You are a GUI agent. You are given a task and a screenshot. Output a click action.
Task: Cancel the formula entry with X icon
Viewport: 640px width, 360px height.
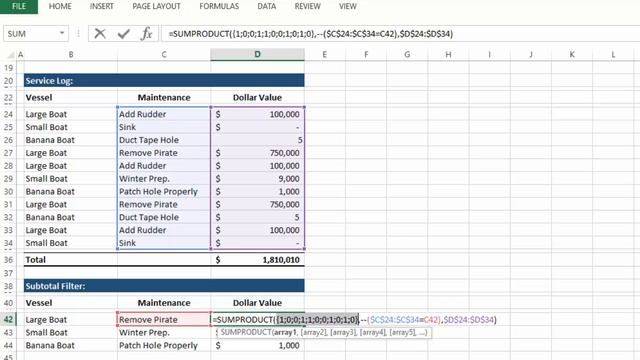coord(100,33)
